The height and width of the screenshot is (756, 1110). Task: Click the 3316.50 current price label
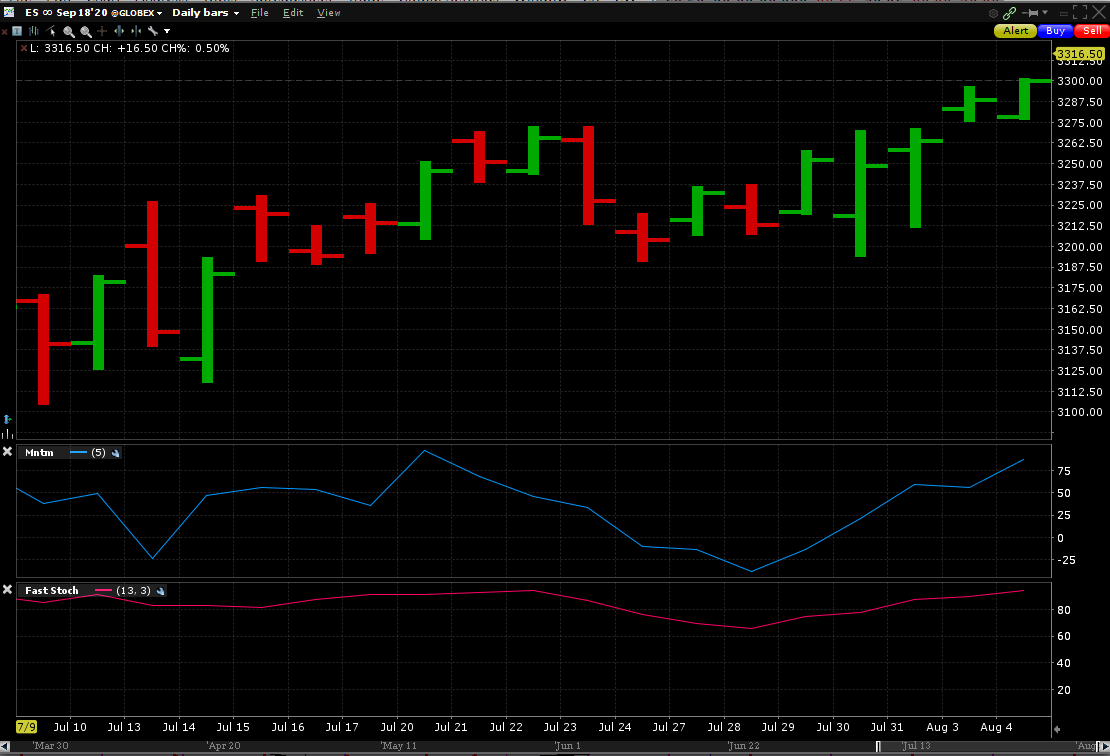(x=1080, y=54)
